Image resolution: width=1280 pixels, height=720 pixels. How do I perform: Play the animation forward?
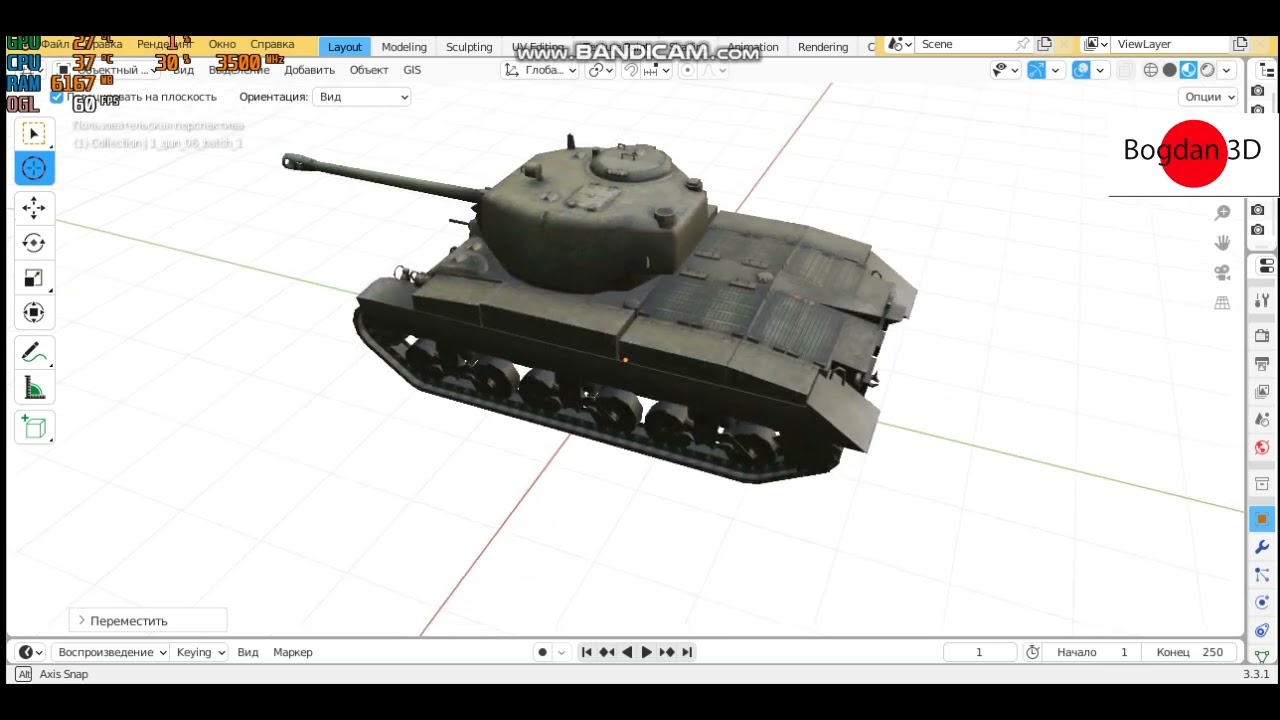pyautogui.click(x=646, y=652)
